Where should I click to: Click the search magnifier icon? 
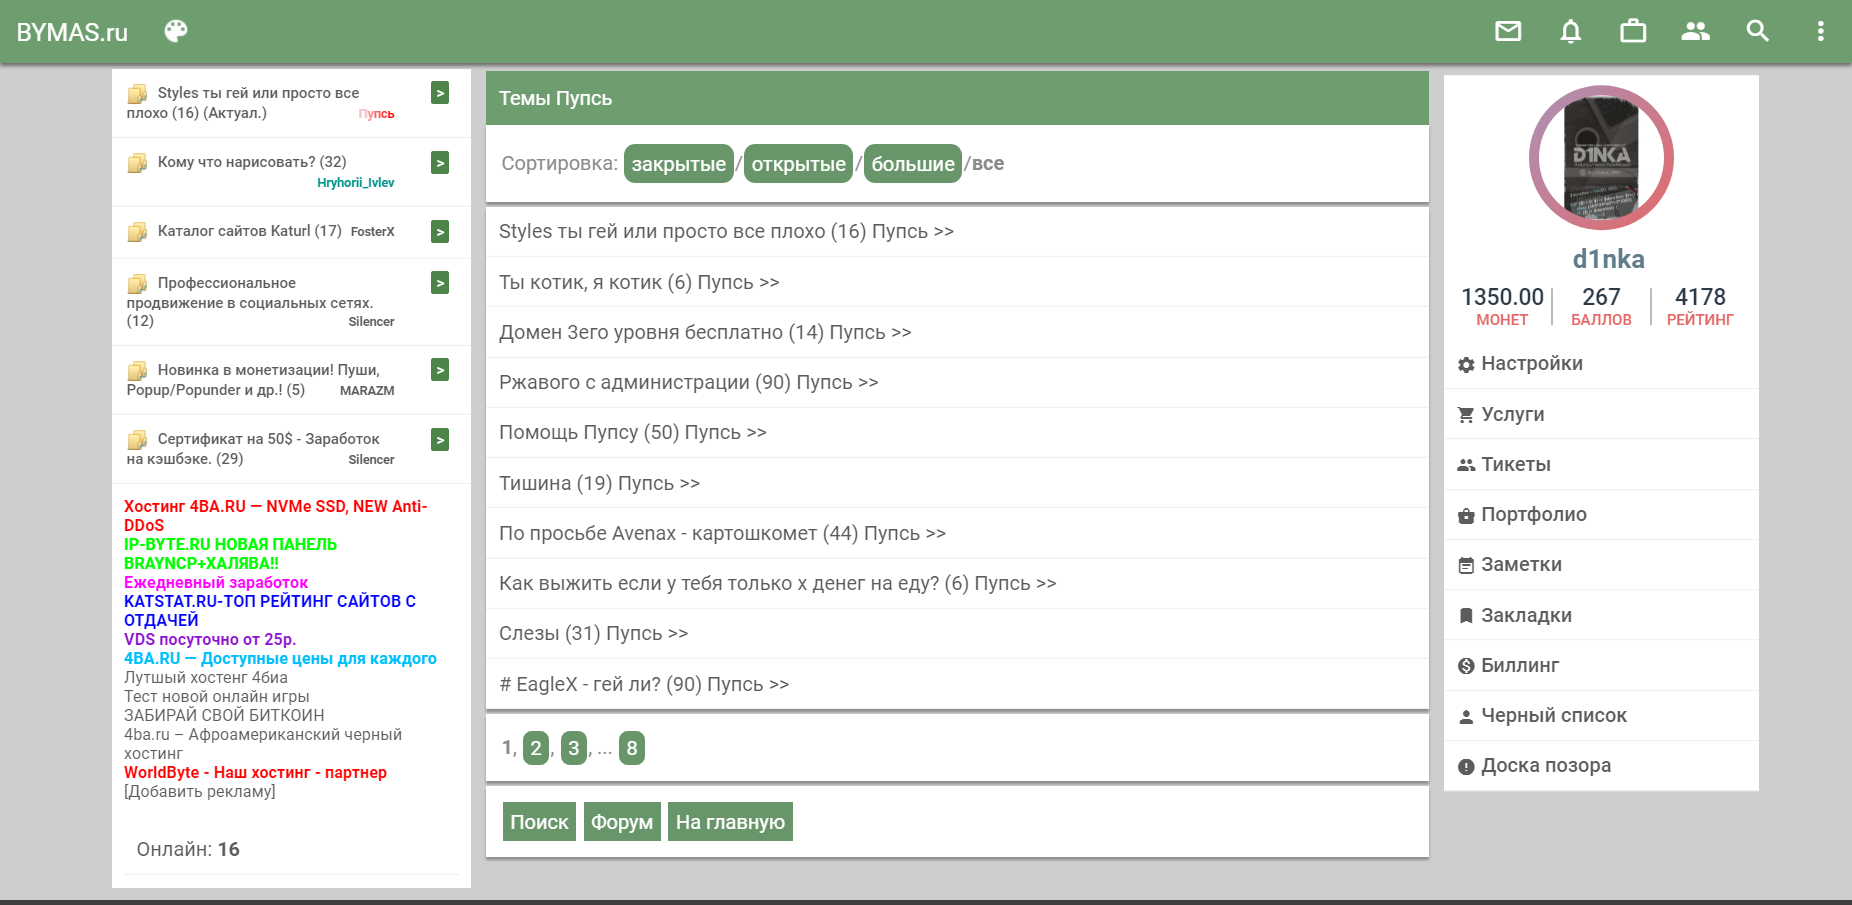[x=1757, y=32]
